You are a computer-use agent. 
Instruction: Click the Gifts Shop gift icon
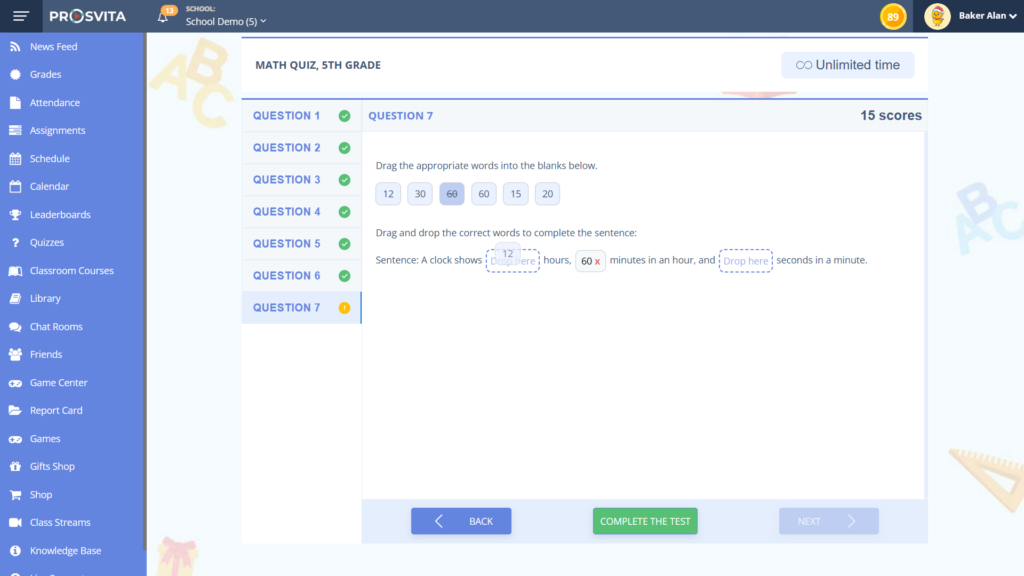(15, 467)
